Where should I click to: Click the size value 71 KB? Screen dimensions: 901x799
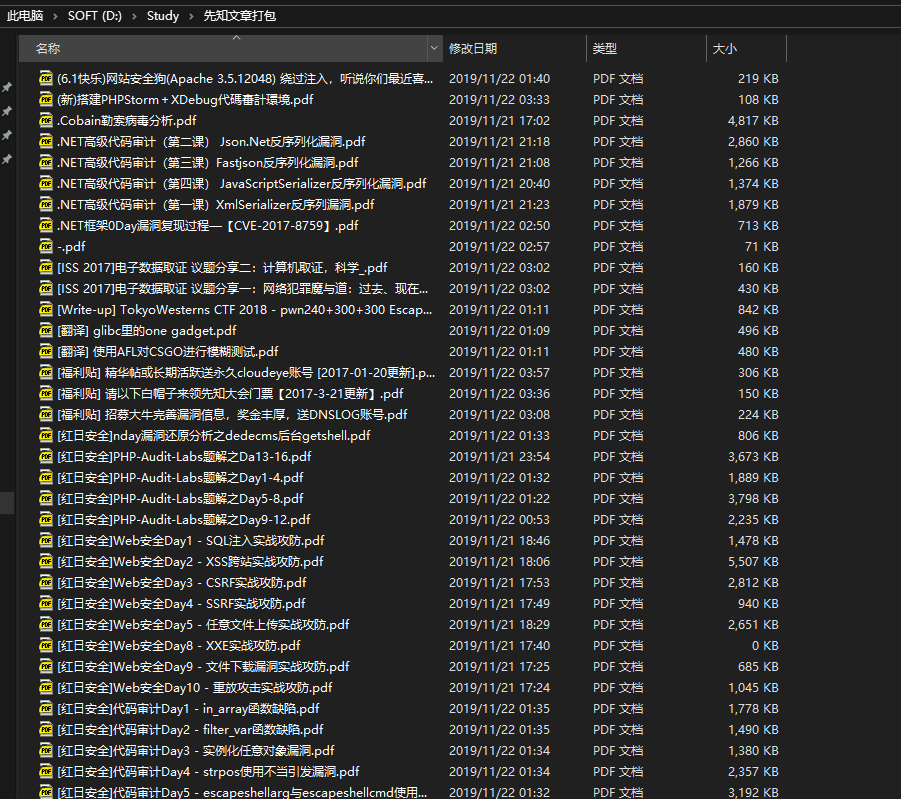(x=762, y=246)
